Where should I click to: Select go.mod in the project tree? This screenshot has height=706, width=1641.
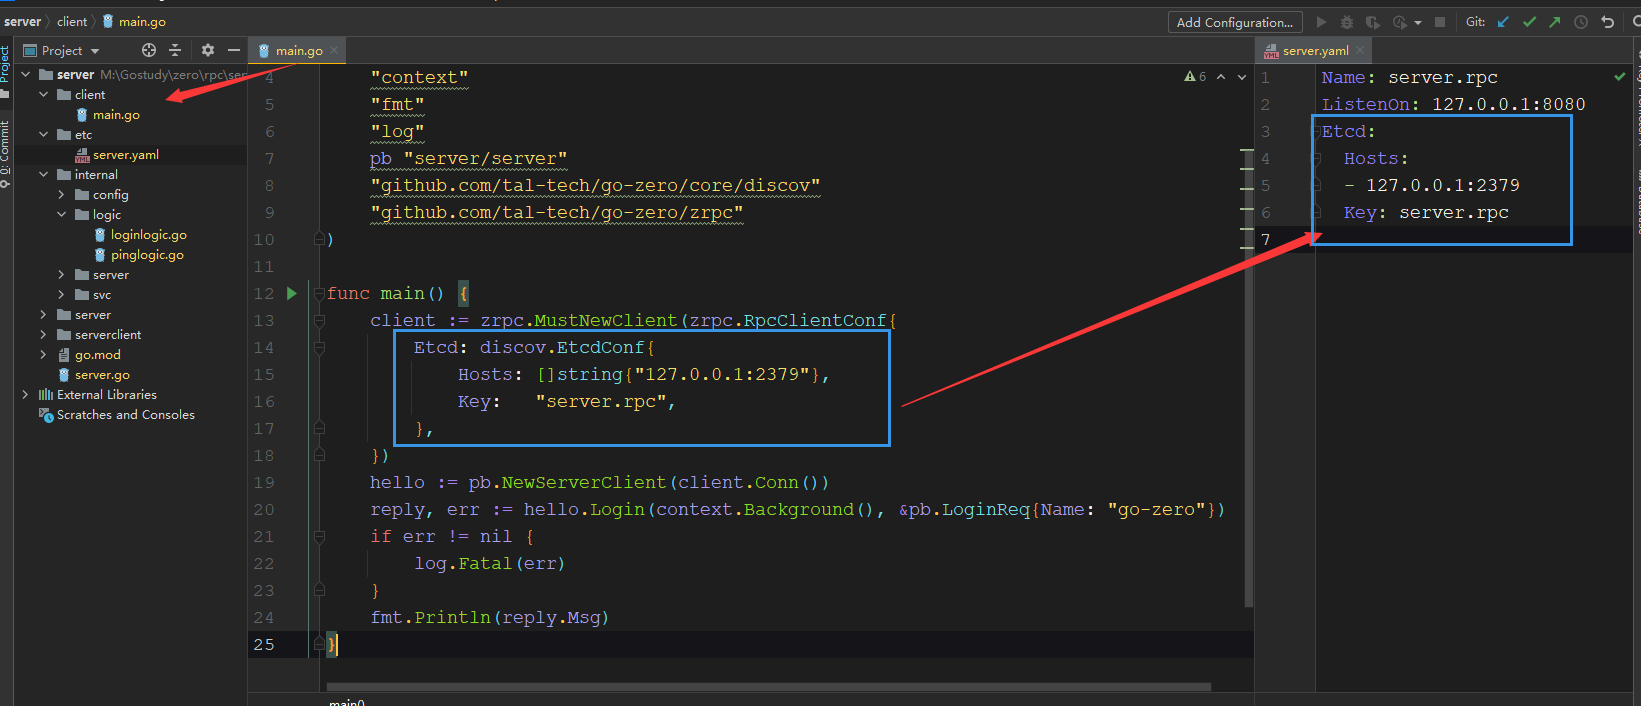coord(97,354)
